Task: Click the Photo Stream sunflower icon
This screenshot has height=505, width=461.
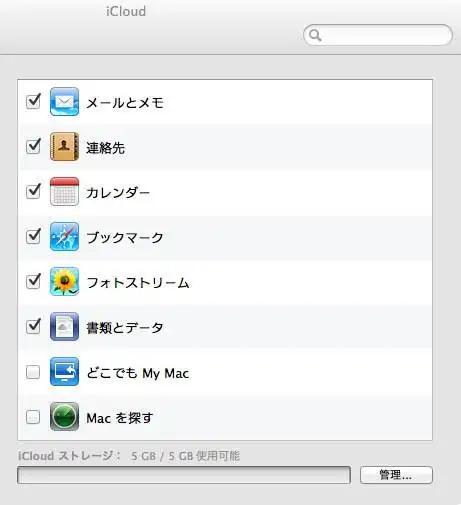Action: (x=64, y=281)
